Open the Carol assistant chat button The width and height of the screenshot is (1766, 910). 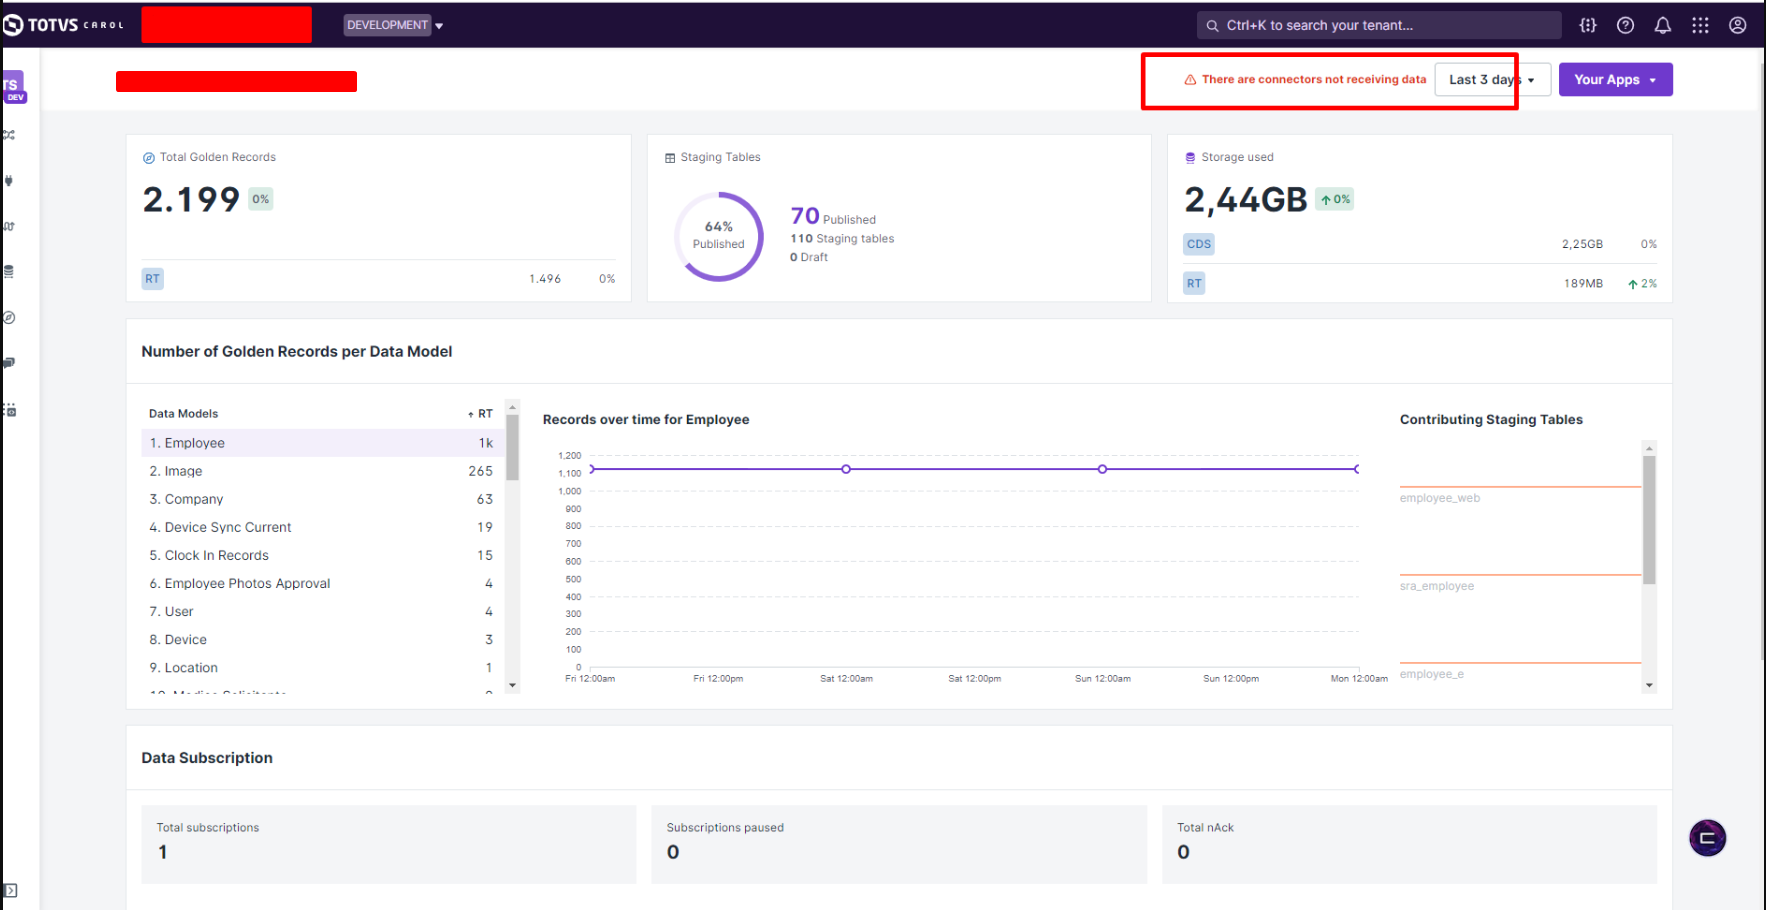coord(1707,838)
